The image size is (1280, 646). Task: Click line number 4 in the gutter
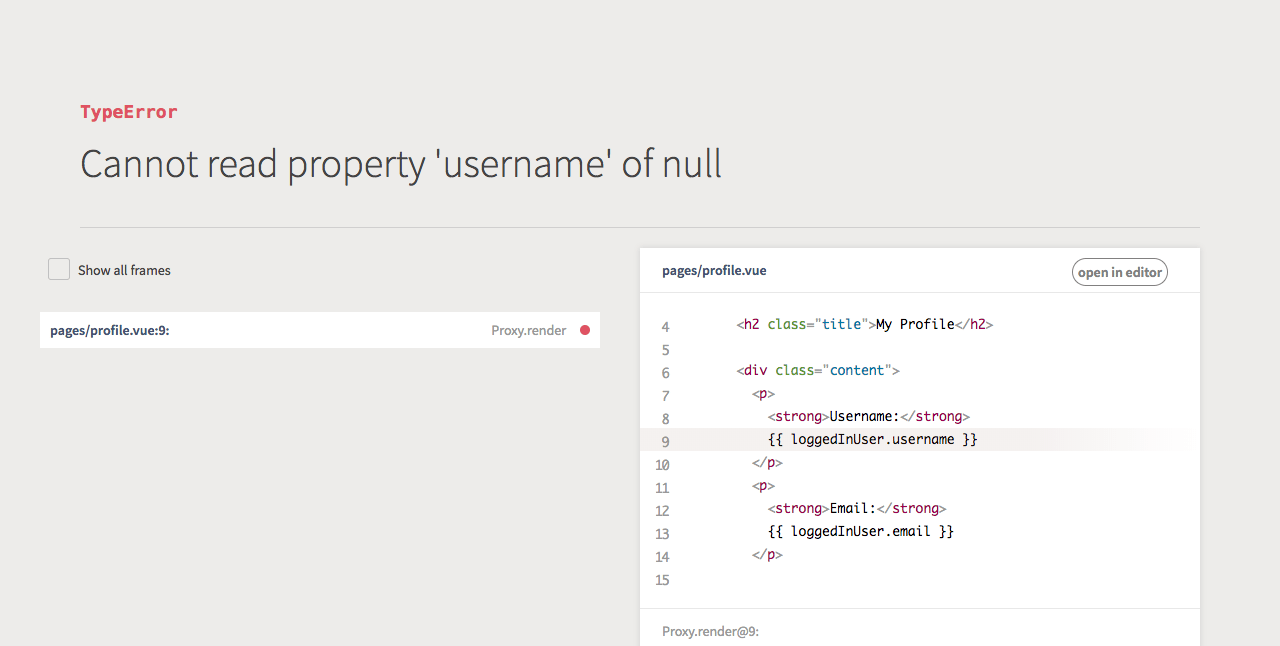click(665, 327)
